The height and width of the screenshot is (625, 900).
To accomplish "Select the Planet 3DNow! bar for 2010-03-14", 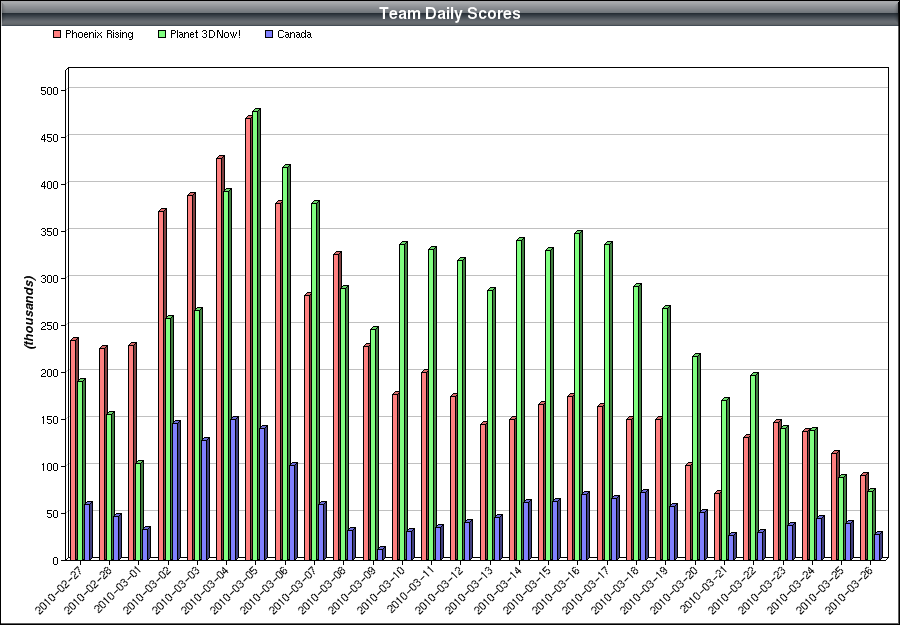I will (x=520, y=399).
